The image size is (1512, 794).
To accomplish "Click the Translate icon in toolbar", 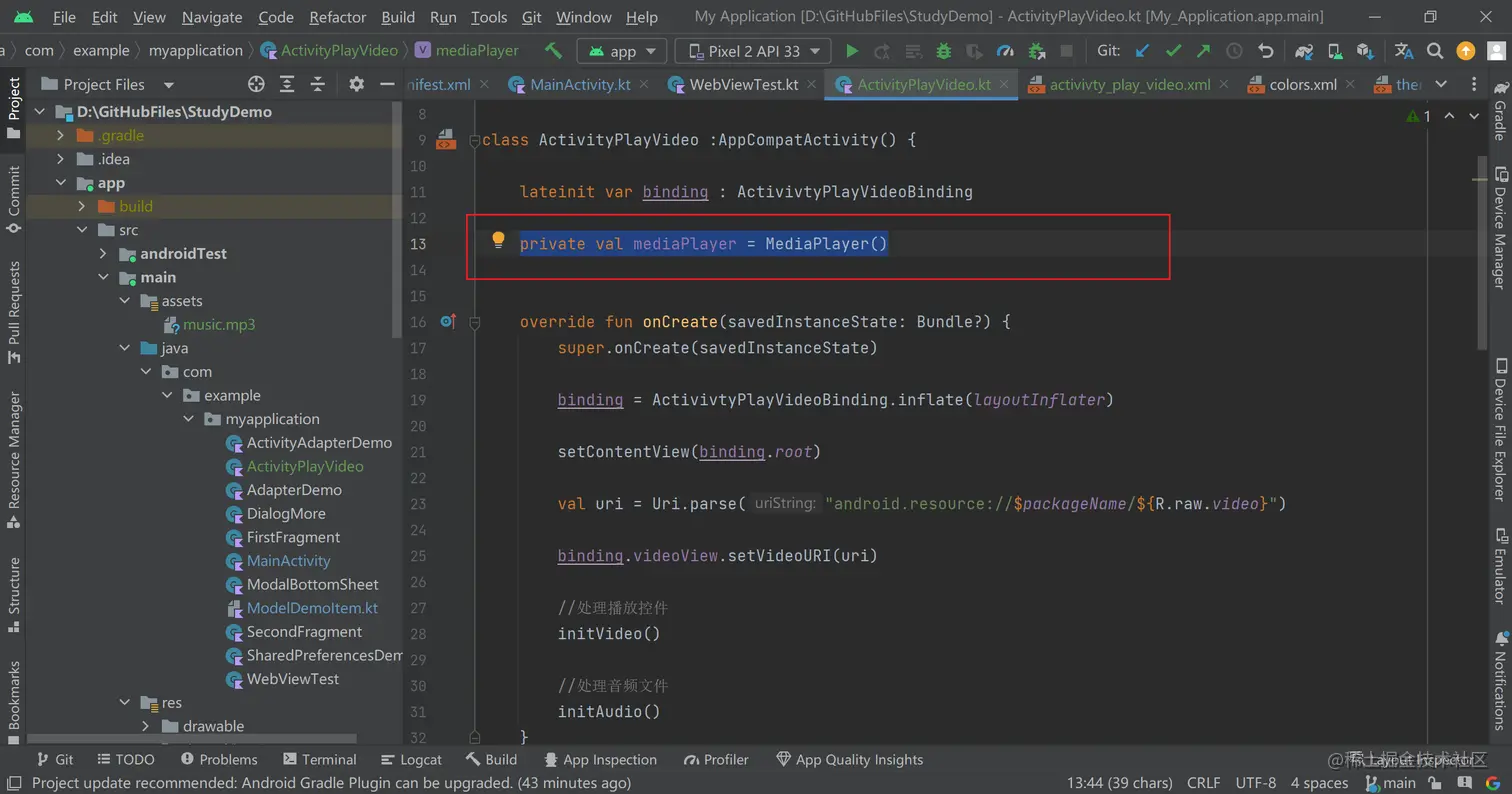I will click(x=1404, y=51).
